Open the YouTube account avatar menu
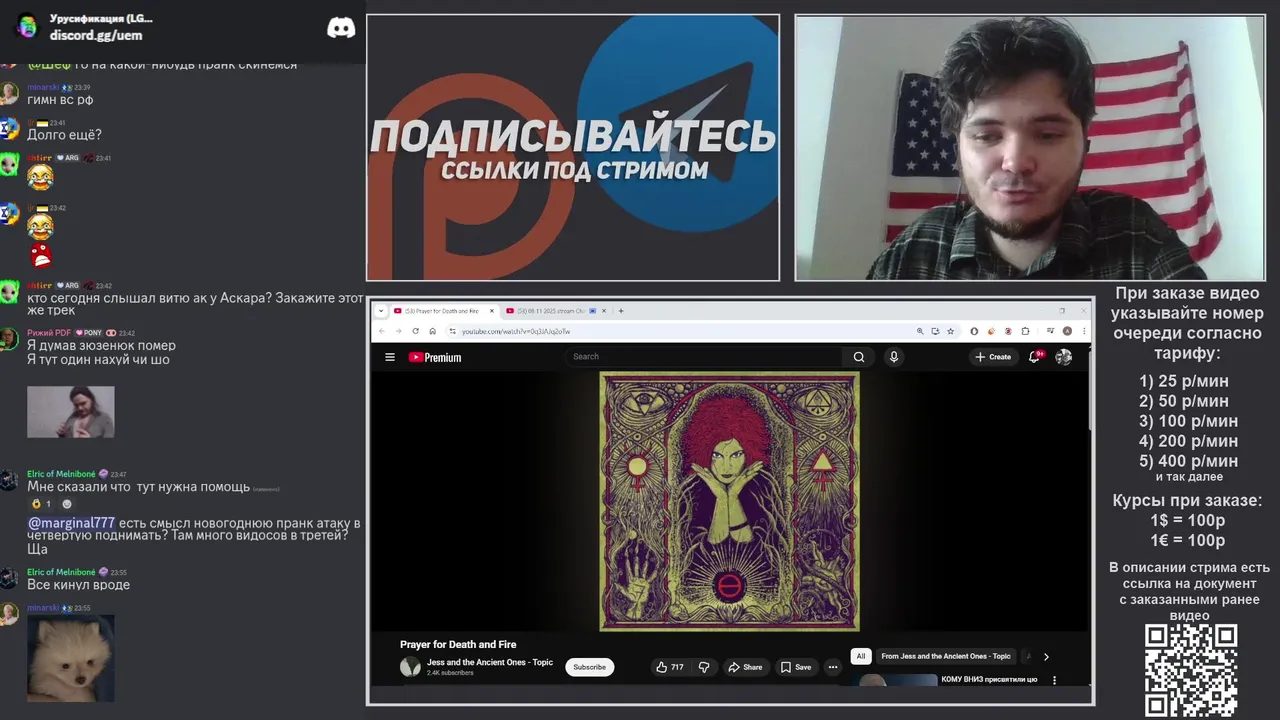 (x=1063, y=357)
